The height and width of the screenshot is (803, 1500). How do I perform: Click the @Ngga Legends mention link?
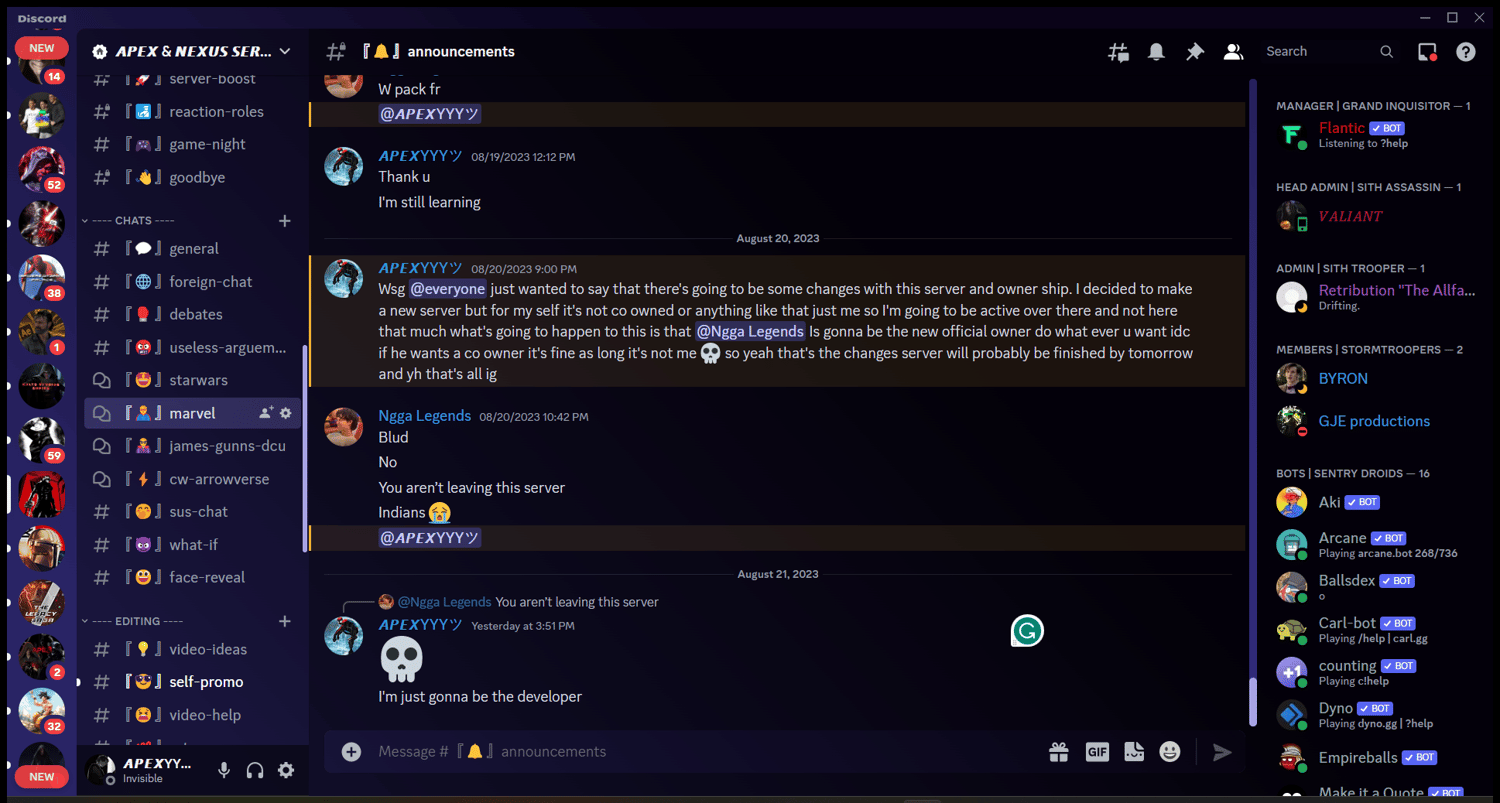coord(750,331)
